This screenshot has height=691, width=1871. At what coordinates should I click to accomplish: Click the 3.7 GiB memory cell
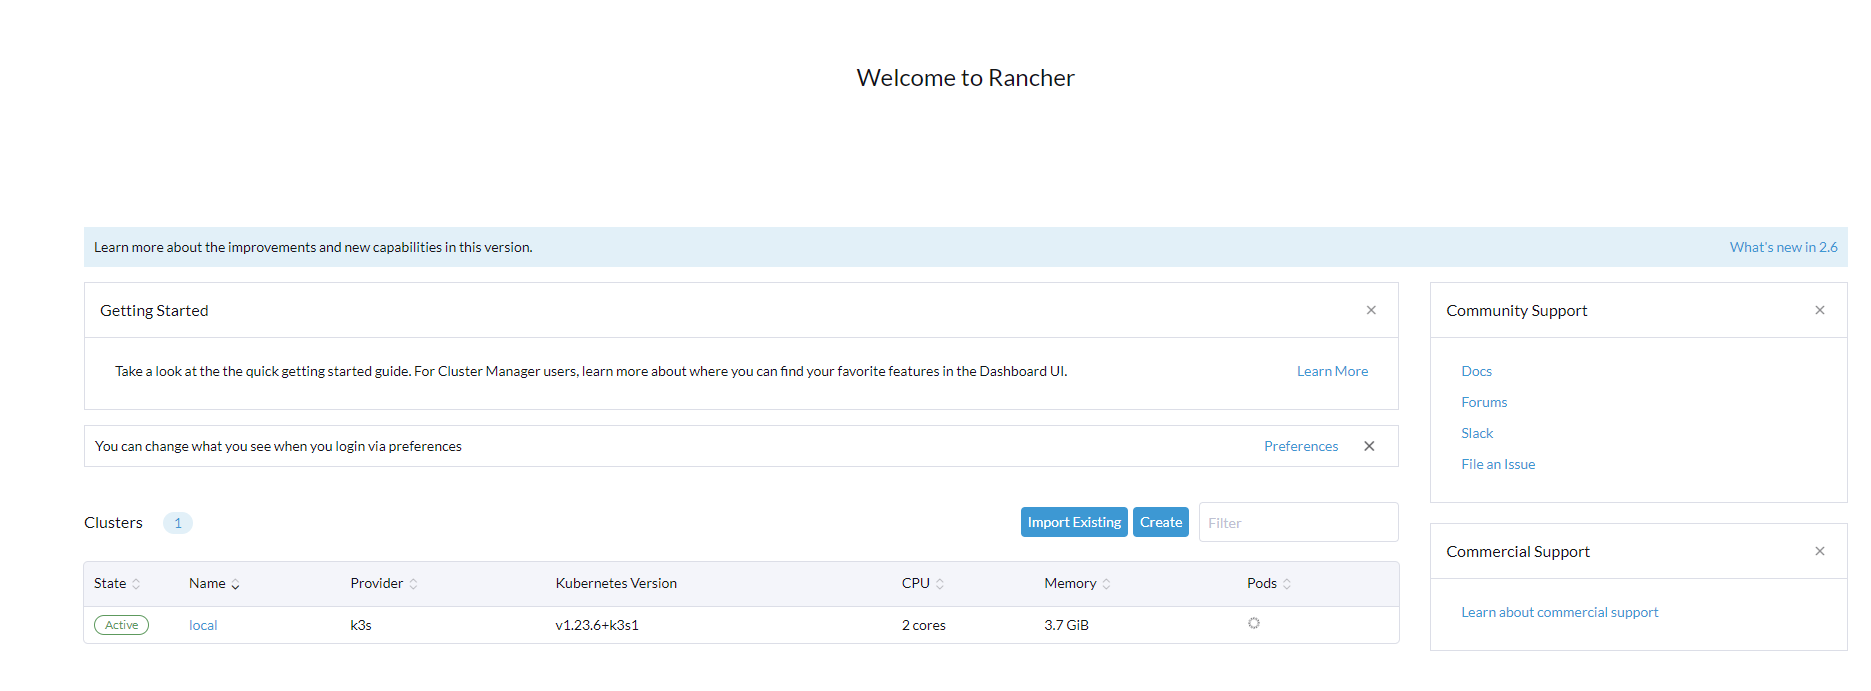(1066, 625)
